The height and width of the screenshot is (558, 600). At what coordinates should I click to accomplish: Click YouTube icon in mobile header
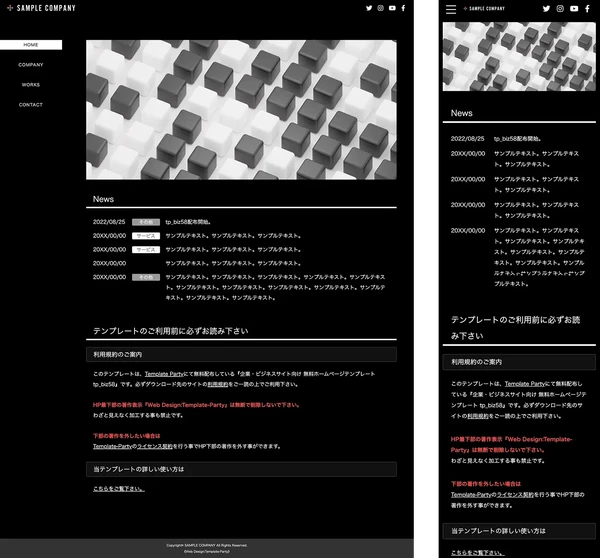[x=574, y=8]
